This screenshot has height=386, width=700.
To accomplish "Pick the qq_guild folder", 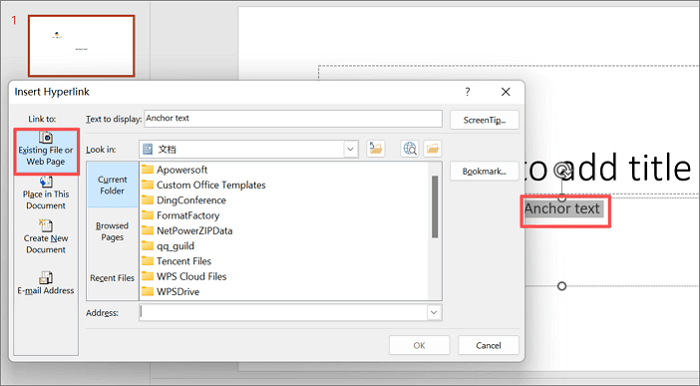I will click(168, 245).
